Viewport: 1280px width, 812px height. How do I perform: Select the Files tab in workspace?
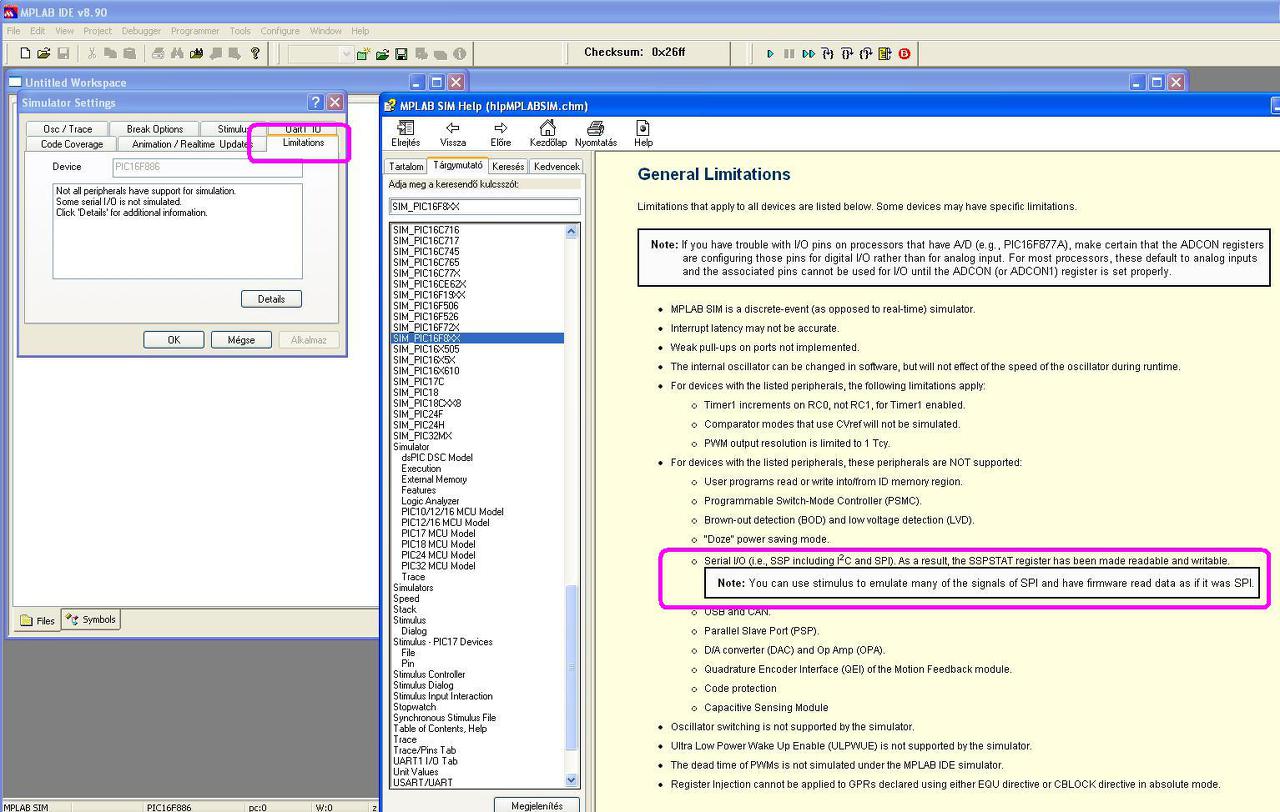click(x=38, y=621)
